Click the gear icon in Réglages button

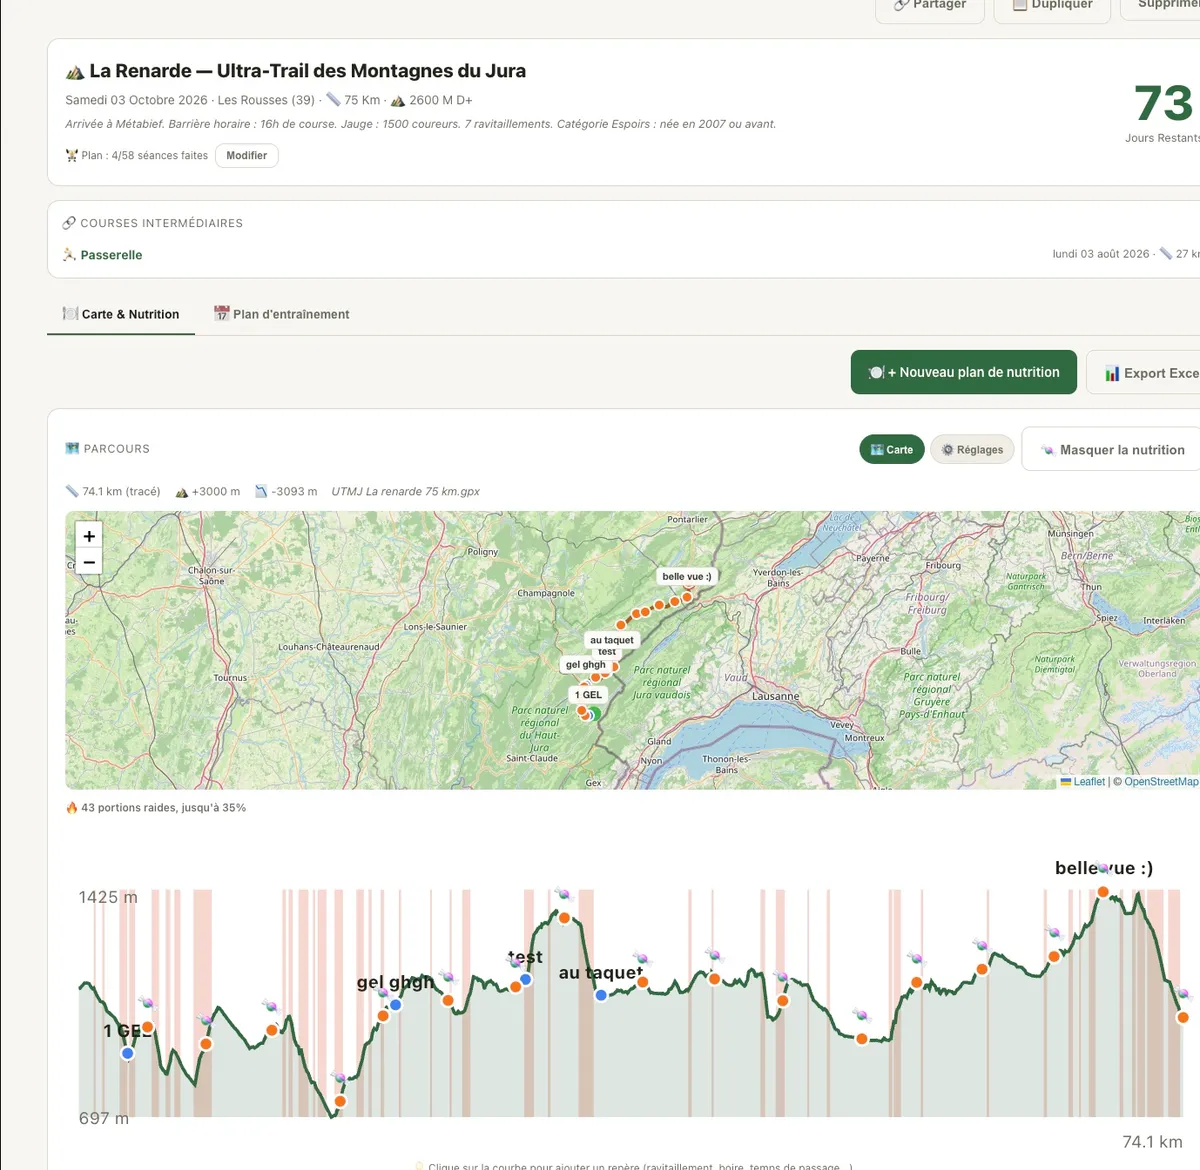tap(948, 450)
